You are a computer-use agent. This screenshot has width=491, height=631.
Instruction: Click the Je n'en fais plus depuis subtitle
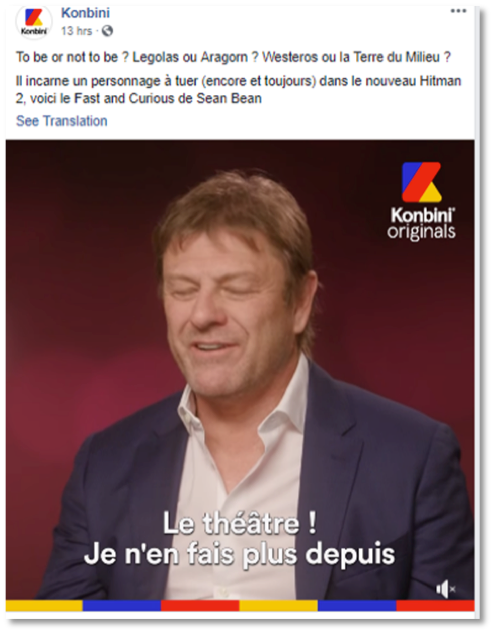tap(239, 555)
